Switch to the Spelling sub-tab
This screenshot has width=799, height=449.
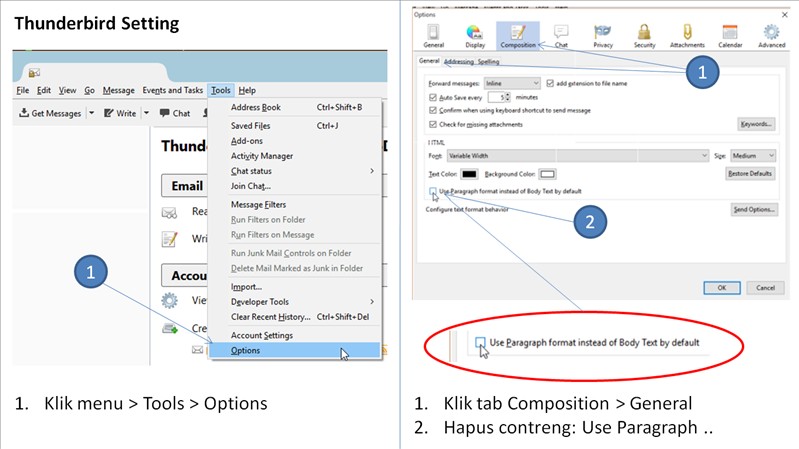(x=488, y=62)
